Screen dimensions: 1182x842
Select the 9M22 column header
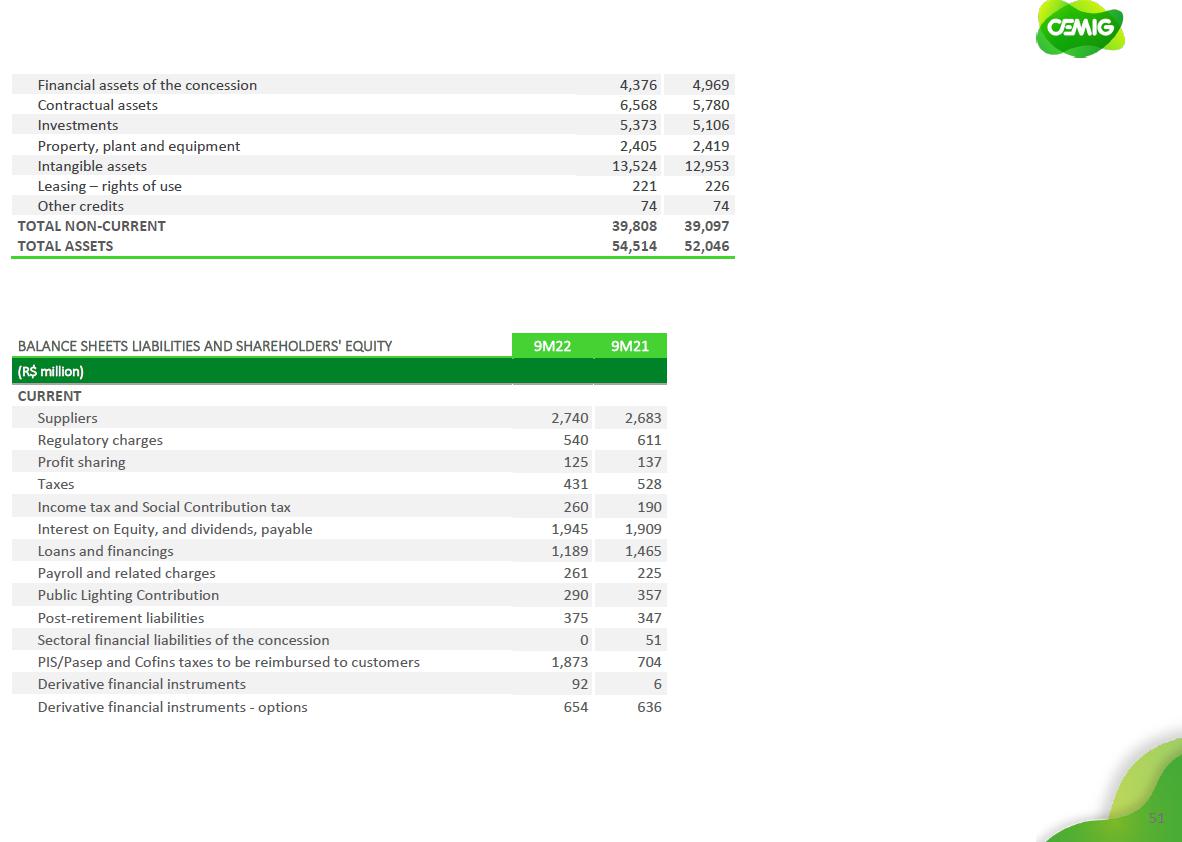click(552, 346)
